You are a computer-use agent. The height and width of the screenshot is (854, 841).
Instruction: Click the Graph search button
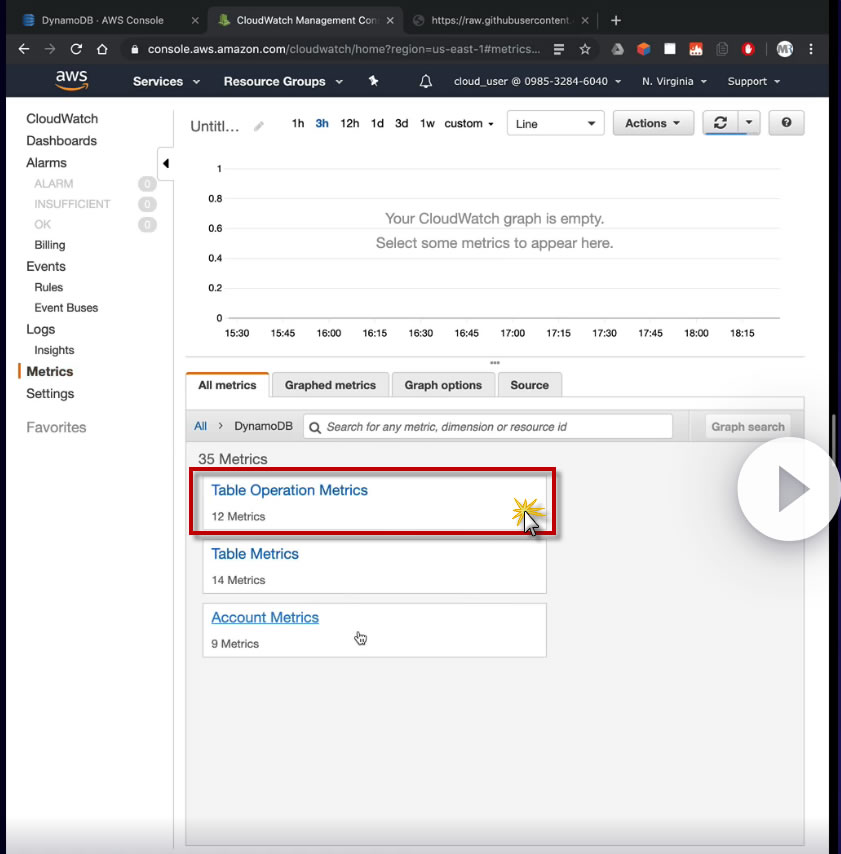pyautogui.click(x=747, y=427)
